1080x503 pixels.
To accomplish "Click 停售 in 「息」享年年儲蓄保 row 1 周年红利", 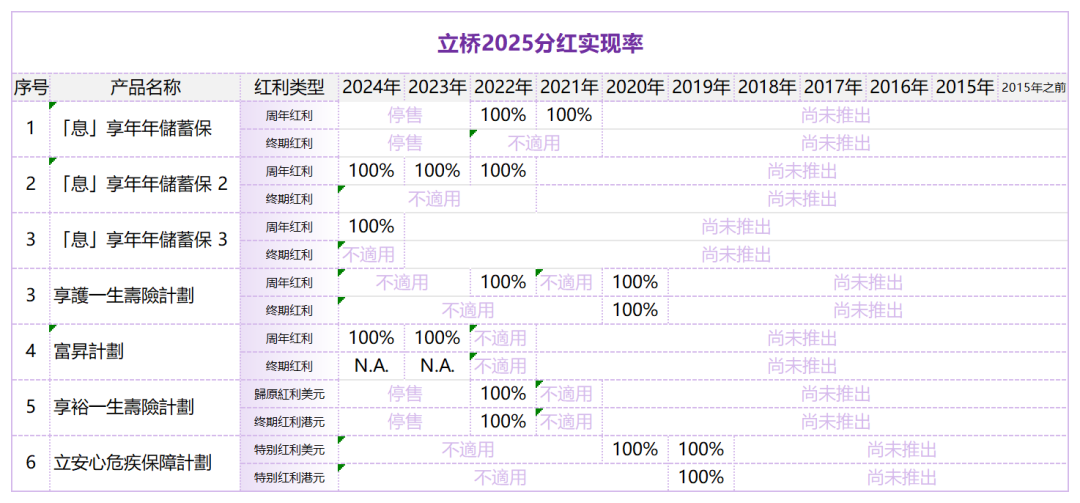I will [x=404, y=115].
